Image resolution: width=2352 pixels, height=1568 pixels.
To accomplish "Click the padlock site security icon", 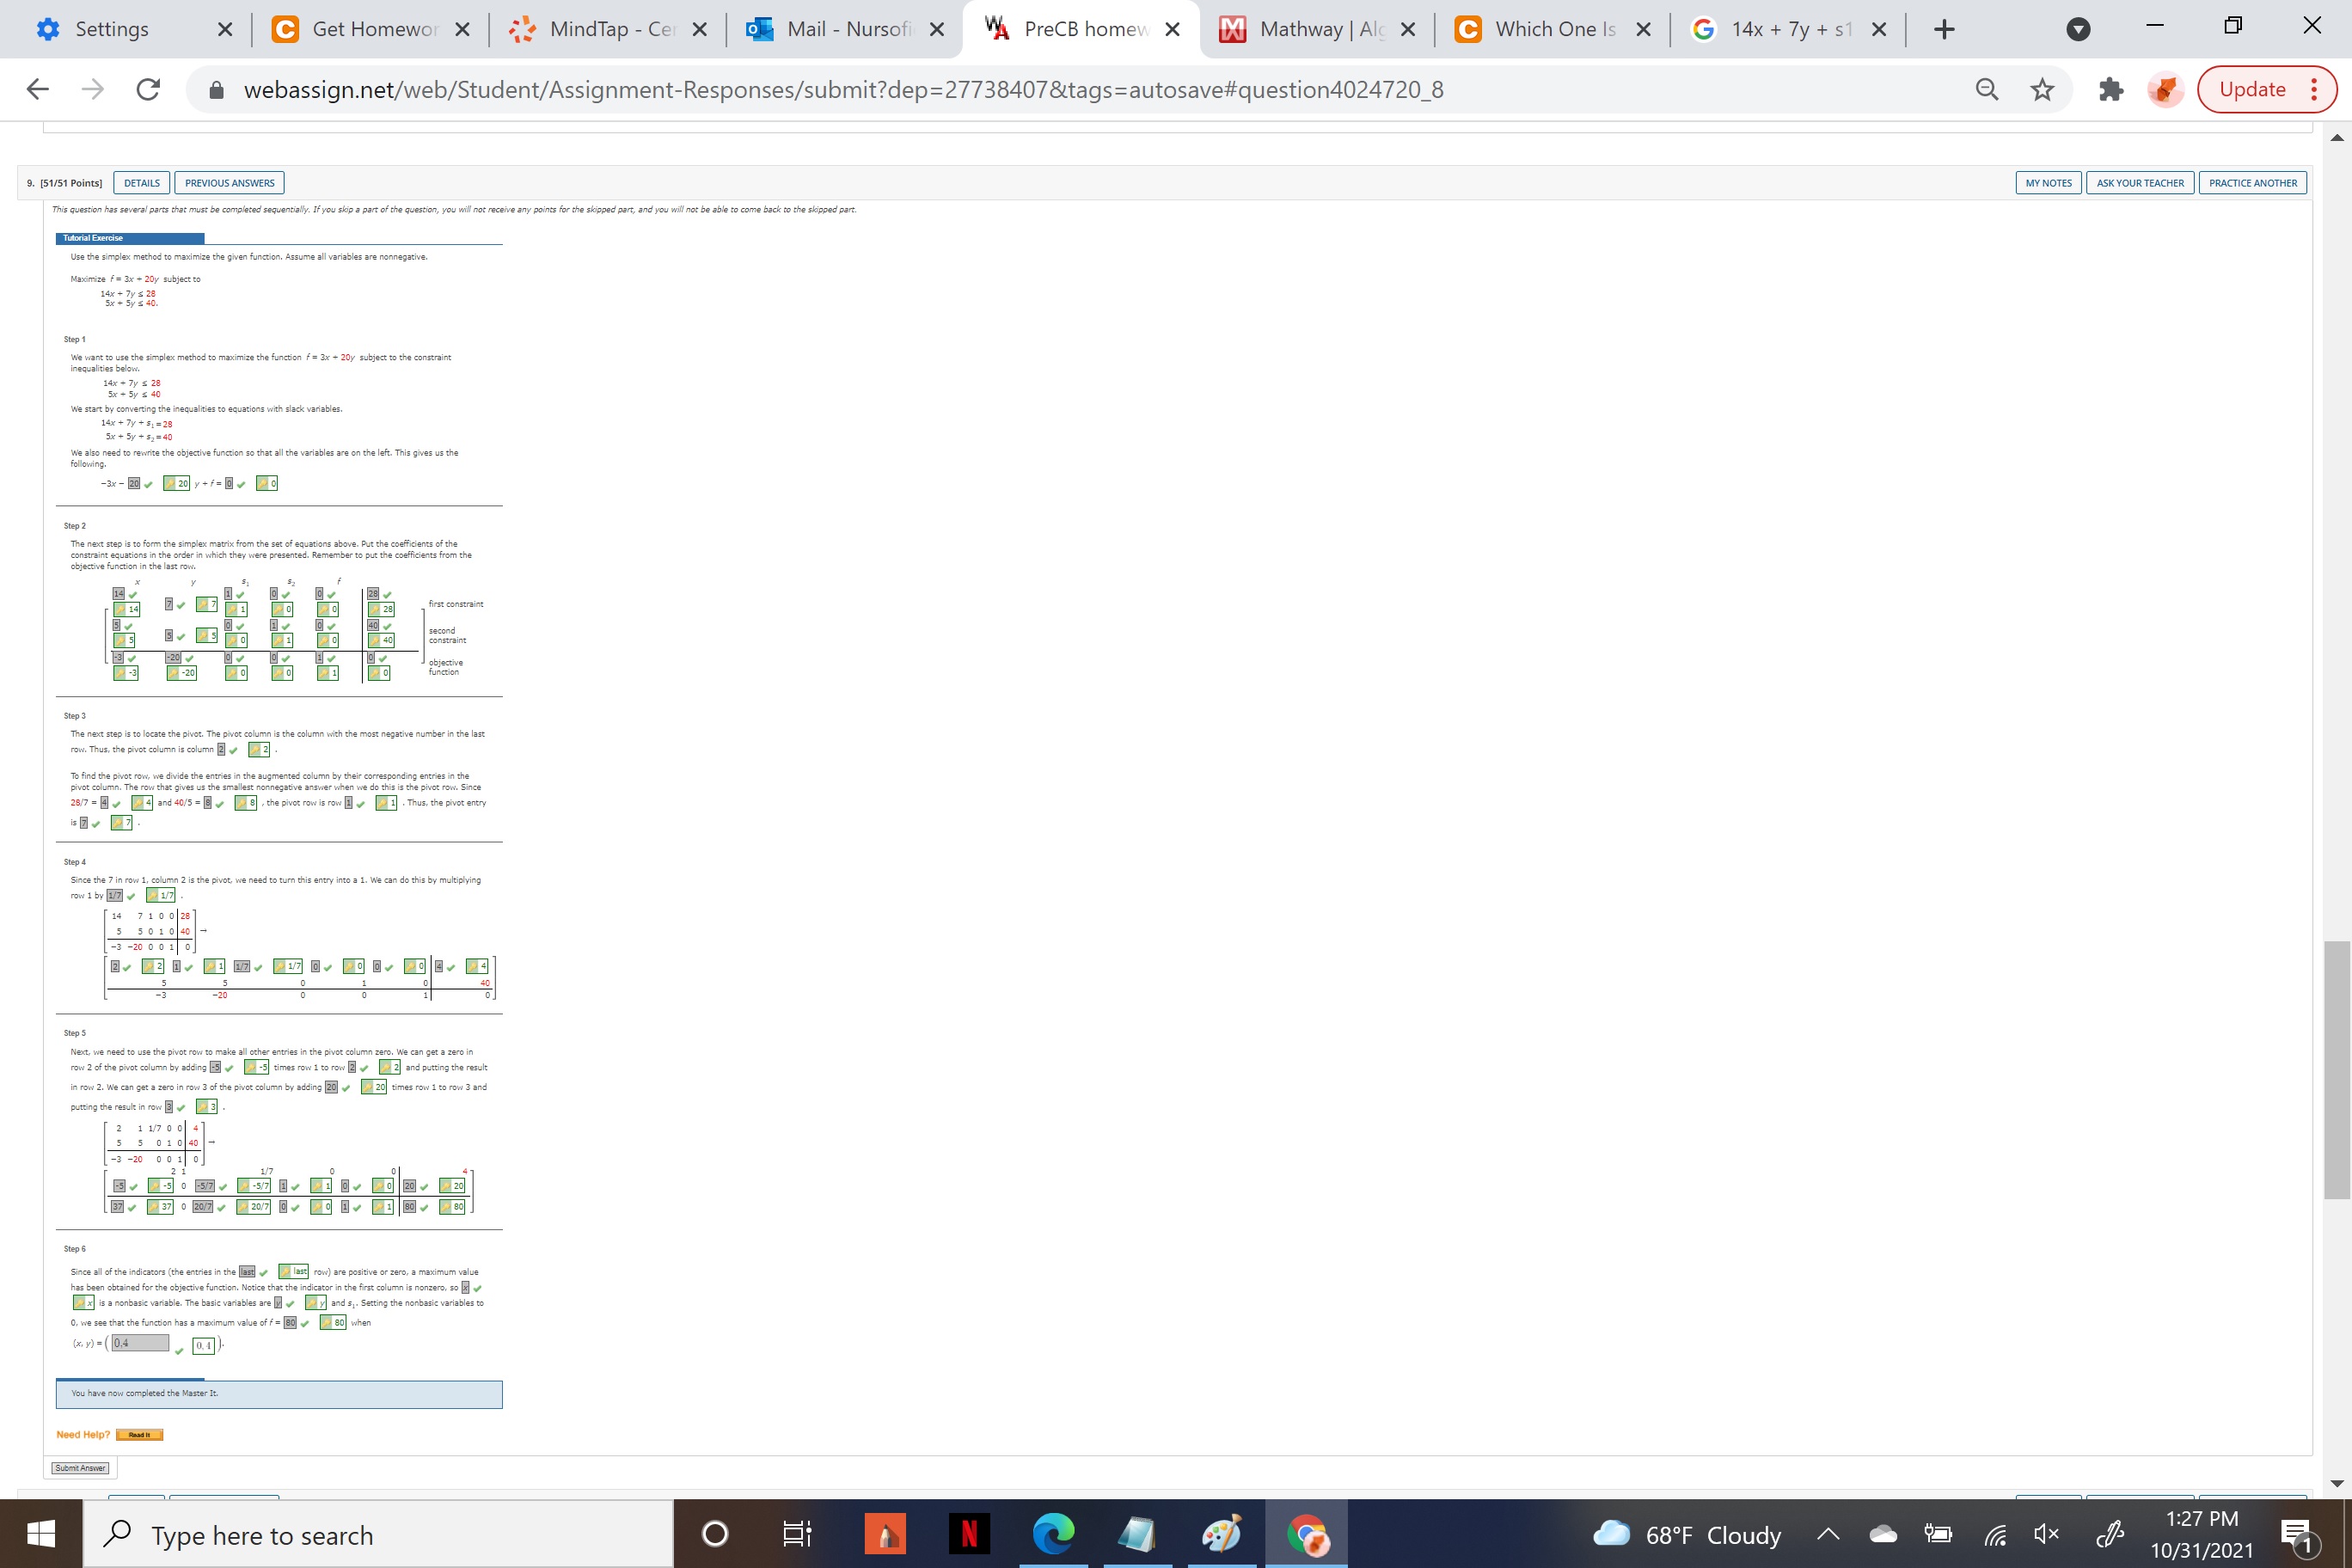I will coord(213,89).
